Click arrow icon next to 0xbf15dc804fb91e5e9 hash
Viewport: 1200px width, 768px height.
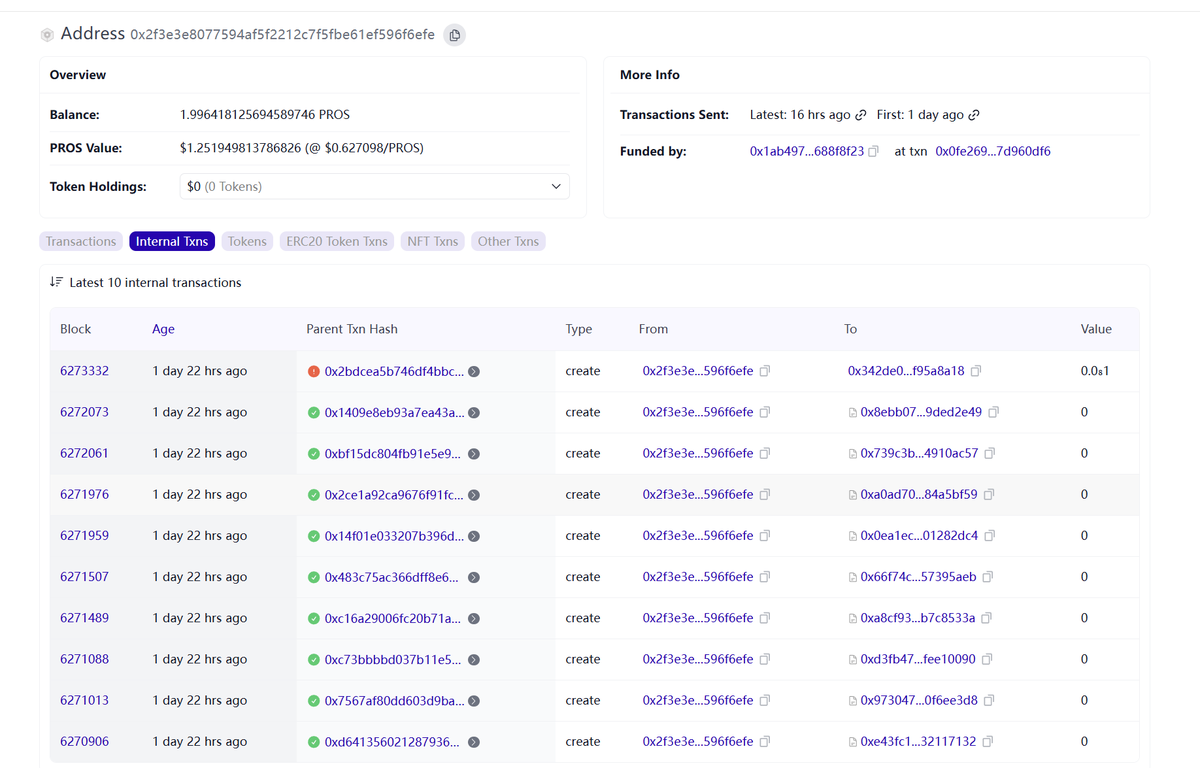[474, 453]
